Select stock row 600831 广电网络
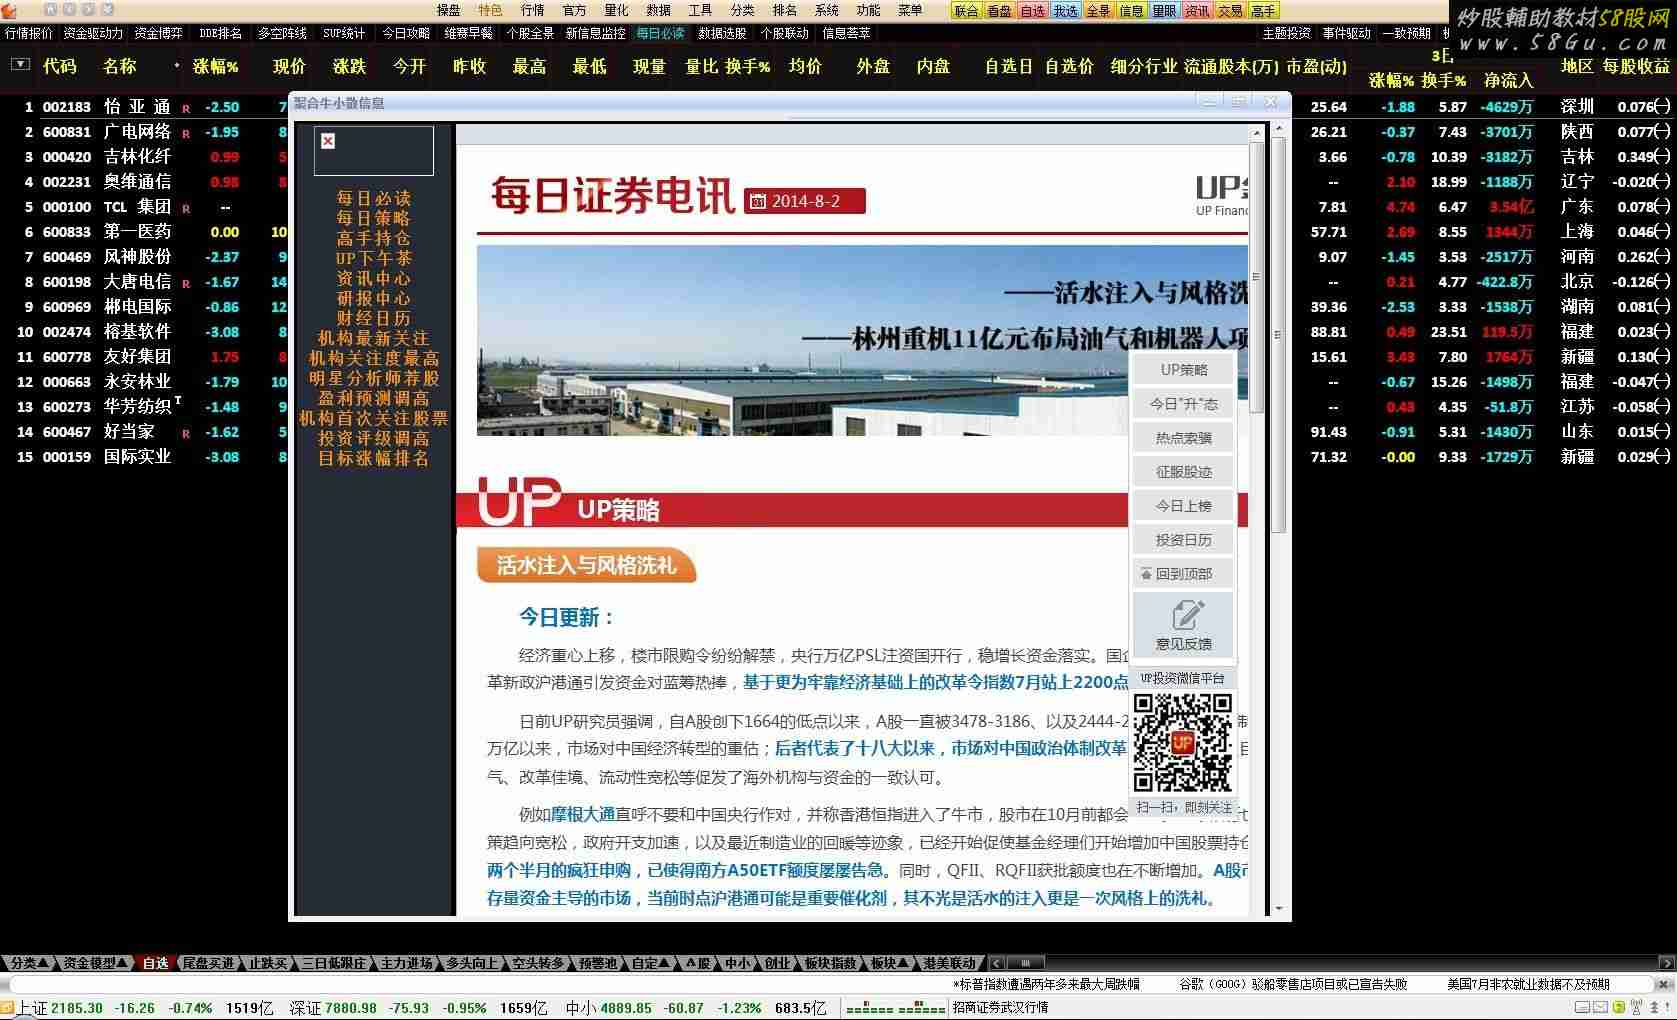 (x=145, y=132)
